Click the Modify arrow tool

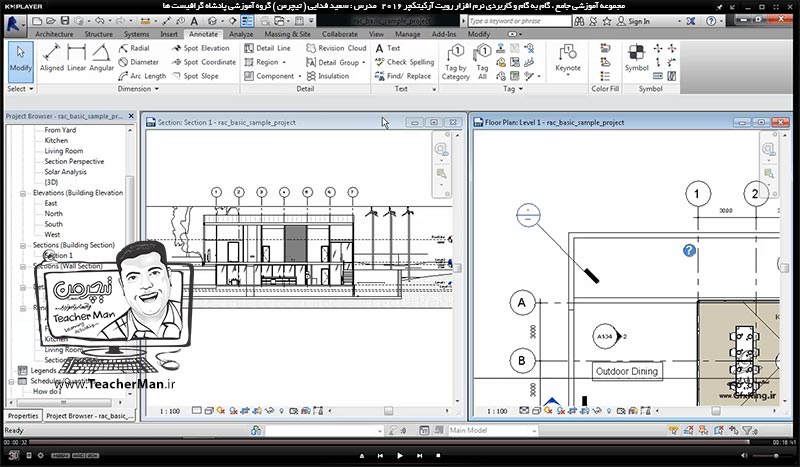pos(20,61)
